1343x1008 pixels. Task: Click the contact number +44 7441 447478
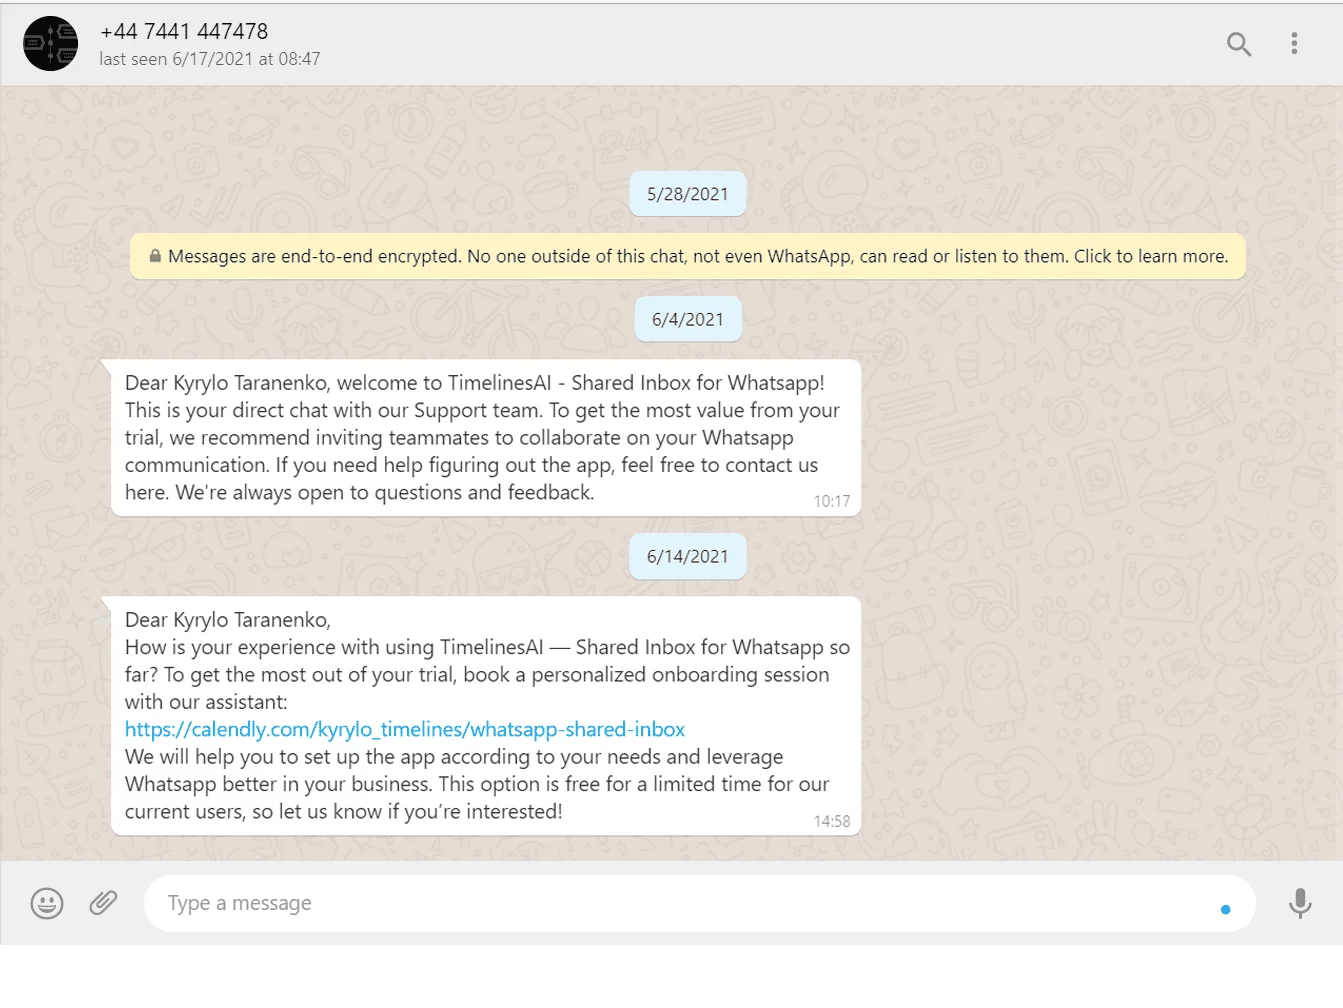pyautogui.click(x=184, y=31)
